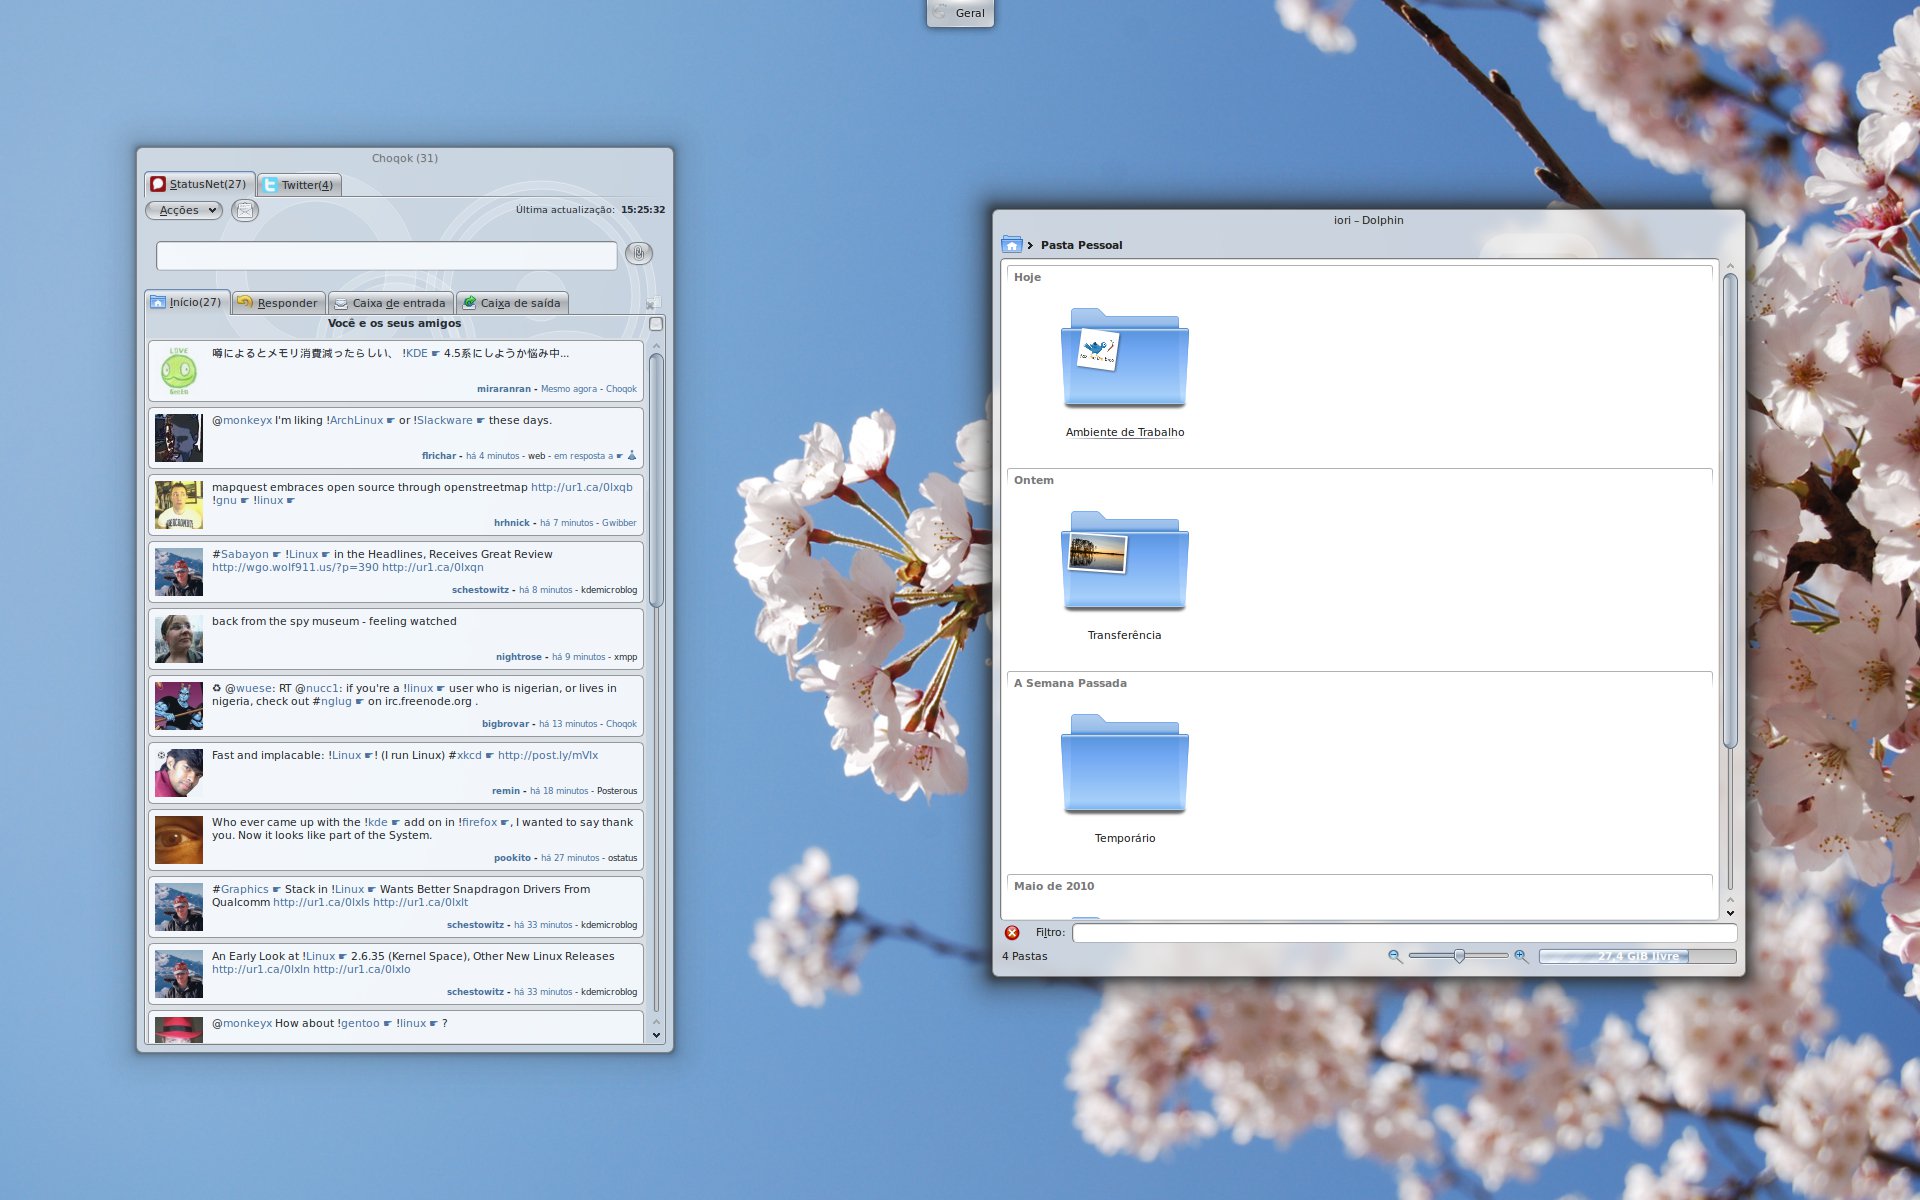Click remin's avatar picture
Viewport: 1920px width, 1200px height.
[x=179, y=773]
